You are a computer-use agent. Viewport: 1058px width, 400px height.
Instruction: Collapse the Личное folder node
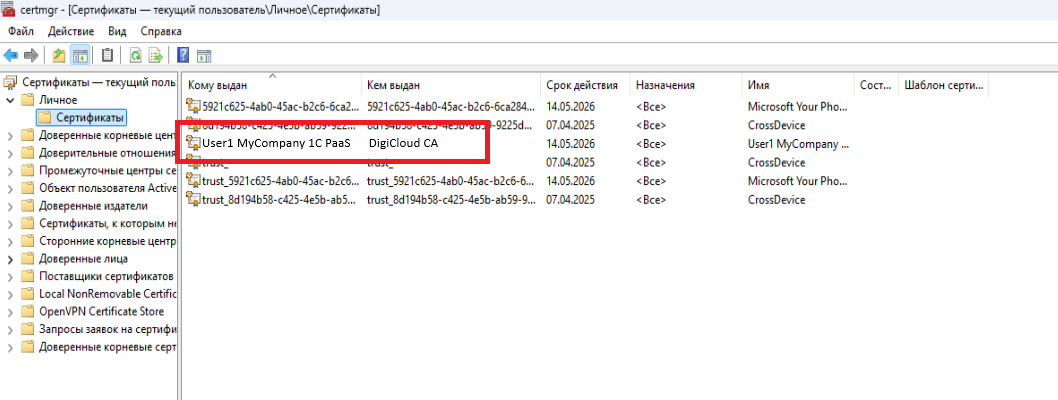(x=10, y=100)
